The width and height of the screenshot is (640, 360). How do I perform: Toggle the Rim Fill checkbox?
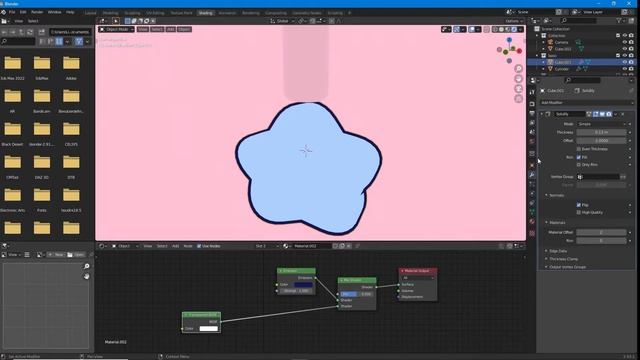[x=578, y=157]
